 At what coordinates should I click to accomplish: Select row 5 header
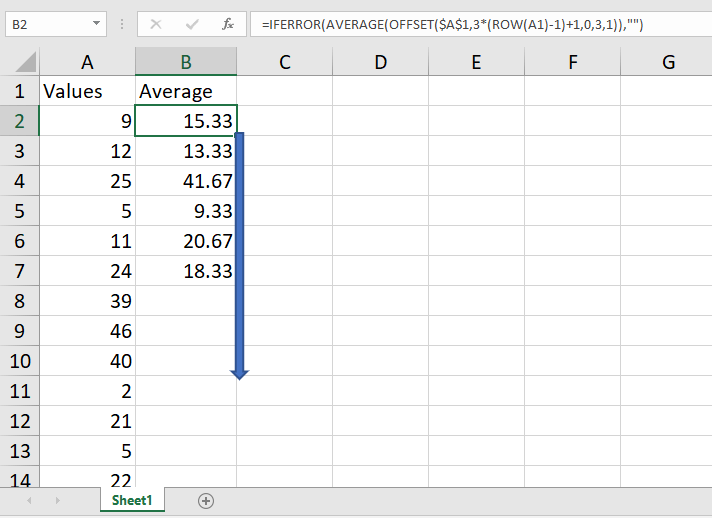[20, 211]
